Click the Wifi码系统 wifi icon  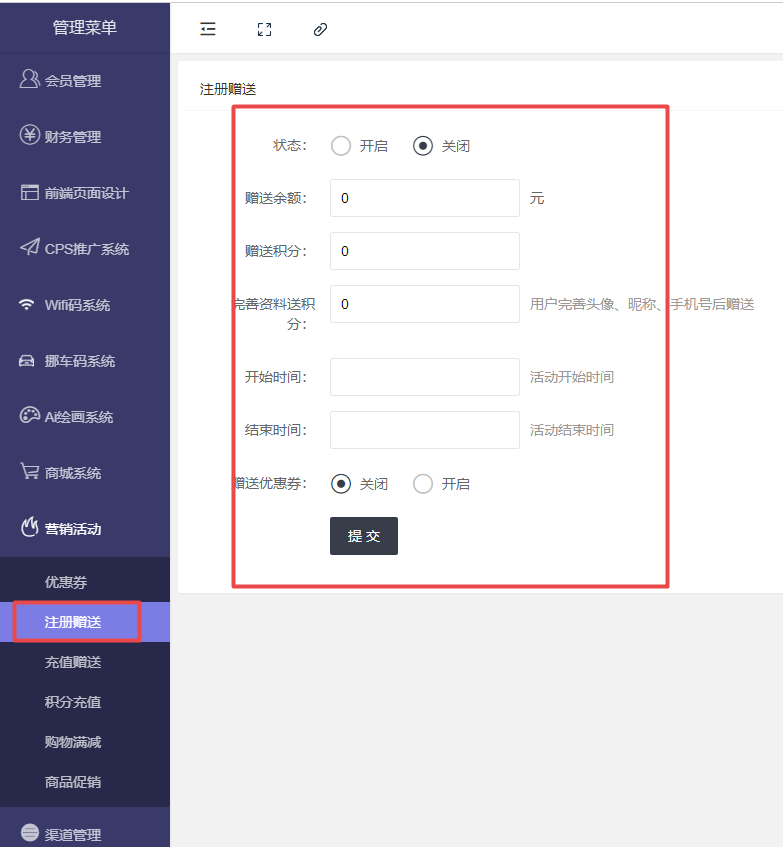coord(26,304)
